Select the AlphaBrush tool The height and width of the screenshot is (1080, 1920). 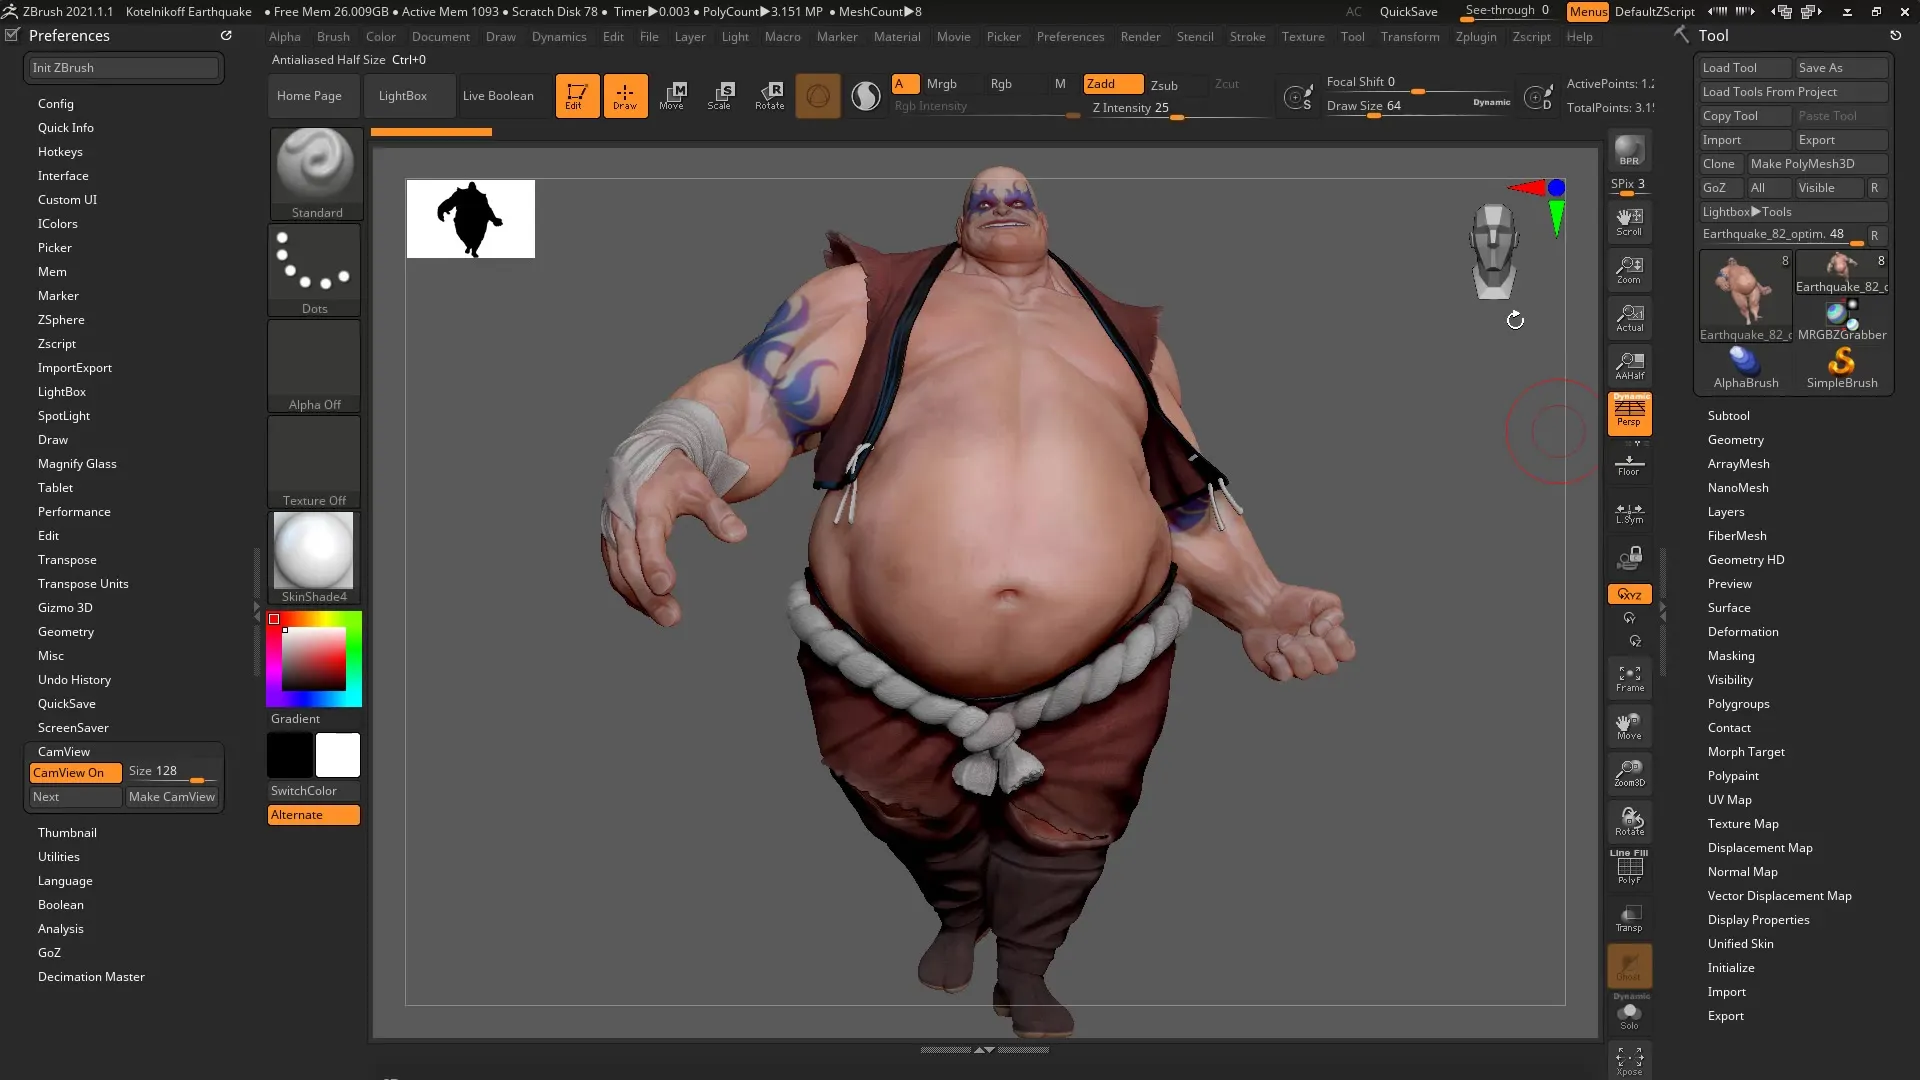(1745, 367)
